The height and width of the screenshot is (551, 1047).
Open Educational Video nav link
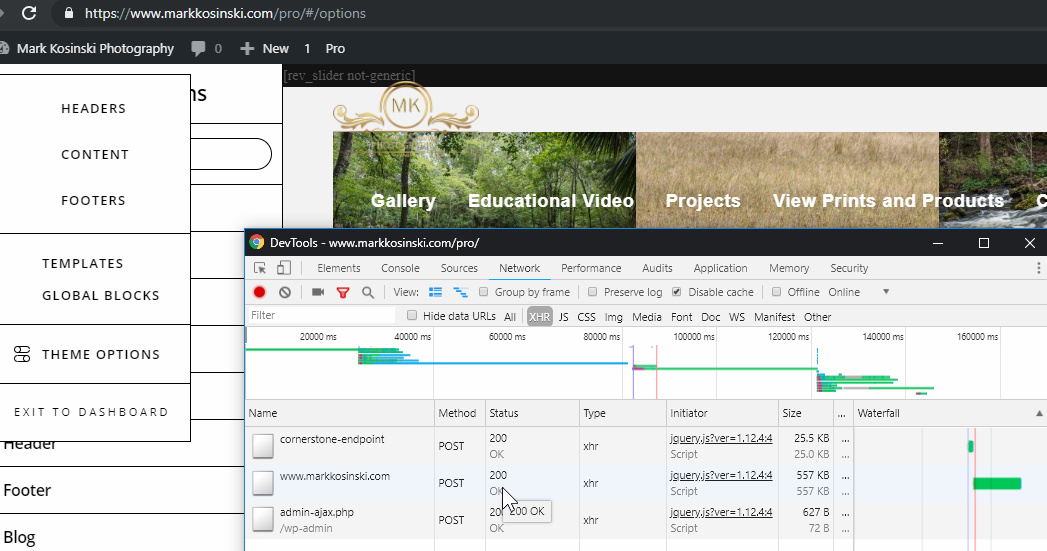[x=551, y=200]
